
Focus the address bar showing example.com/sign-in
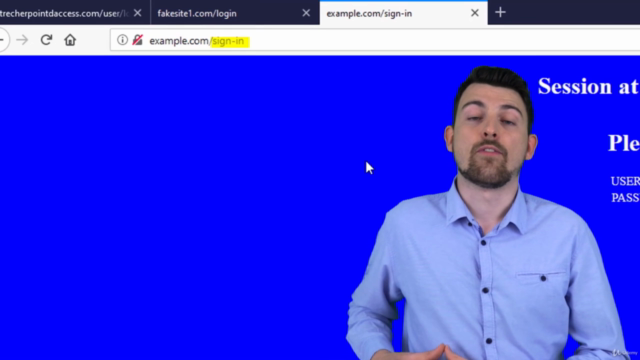[375, 40]
